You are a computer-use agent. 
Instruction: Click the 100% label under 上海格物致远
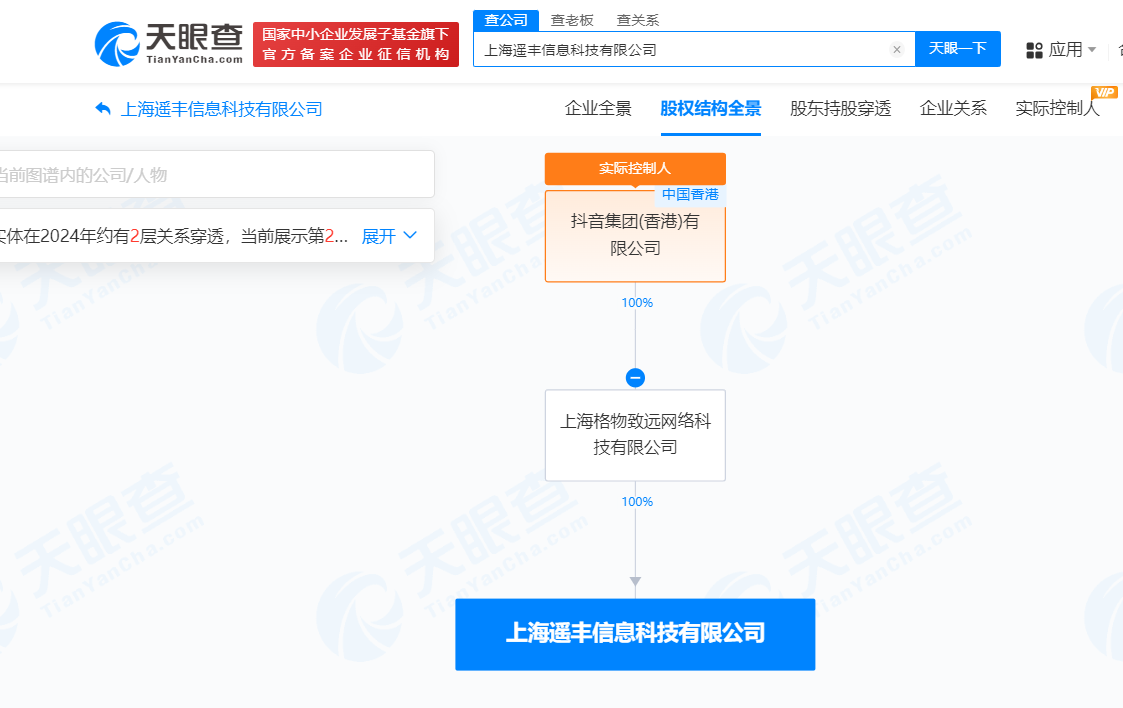(x=637, y=502)
